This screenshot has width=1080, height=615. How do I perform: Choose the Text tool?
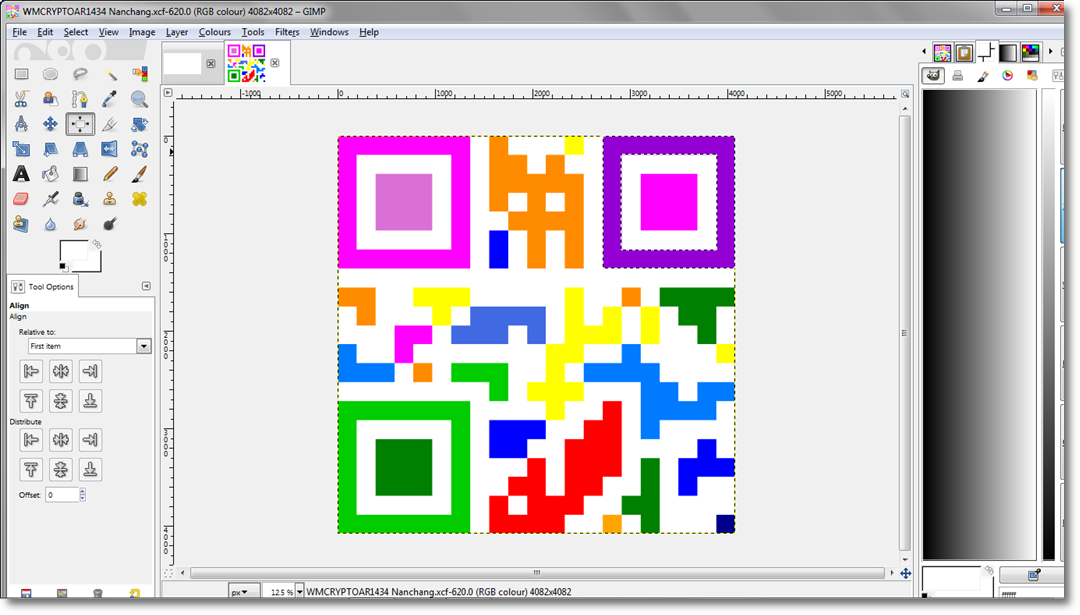(x=21, y=174)
